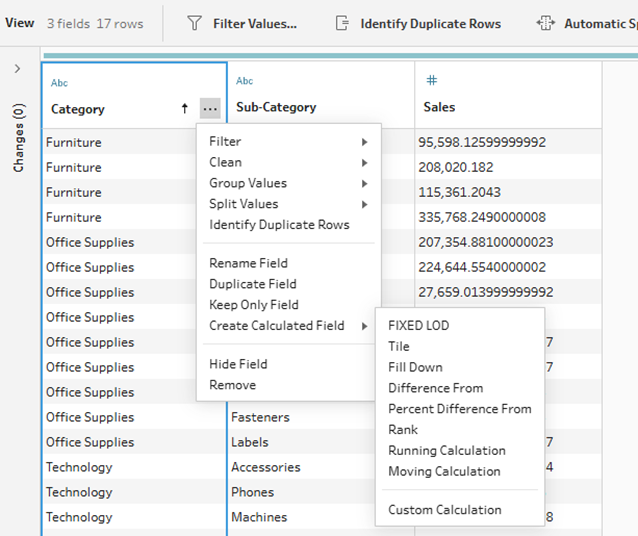The height and width of the screenshot is (536, 638).
Task: Choose Duplicate Field menu option
Action: [x=252, y=284]
